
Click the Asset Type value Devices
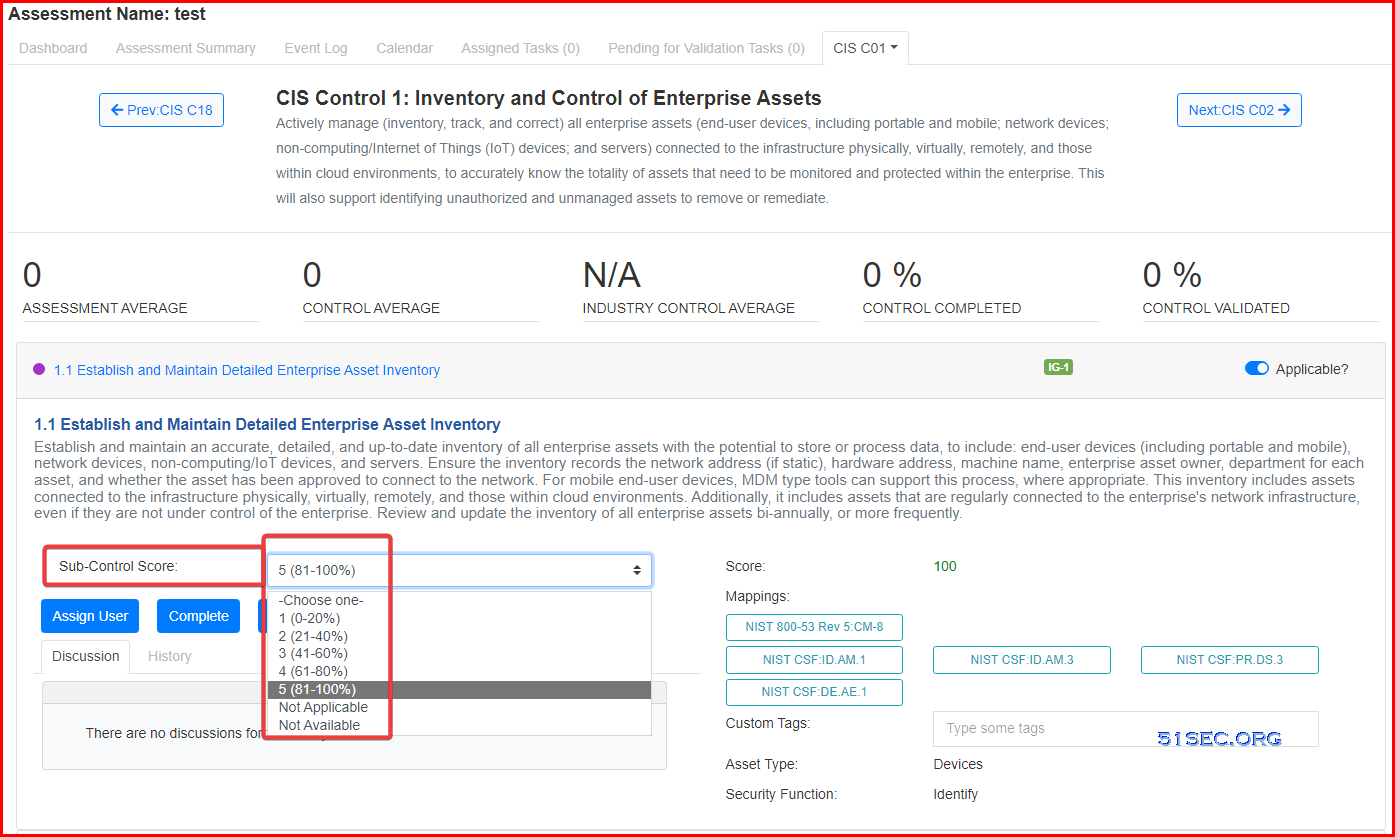[x=958, y=764]
